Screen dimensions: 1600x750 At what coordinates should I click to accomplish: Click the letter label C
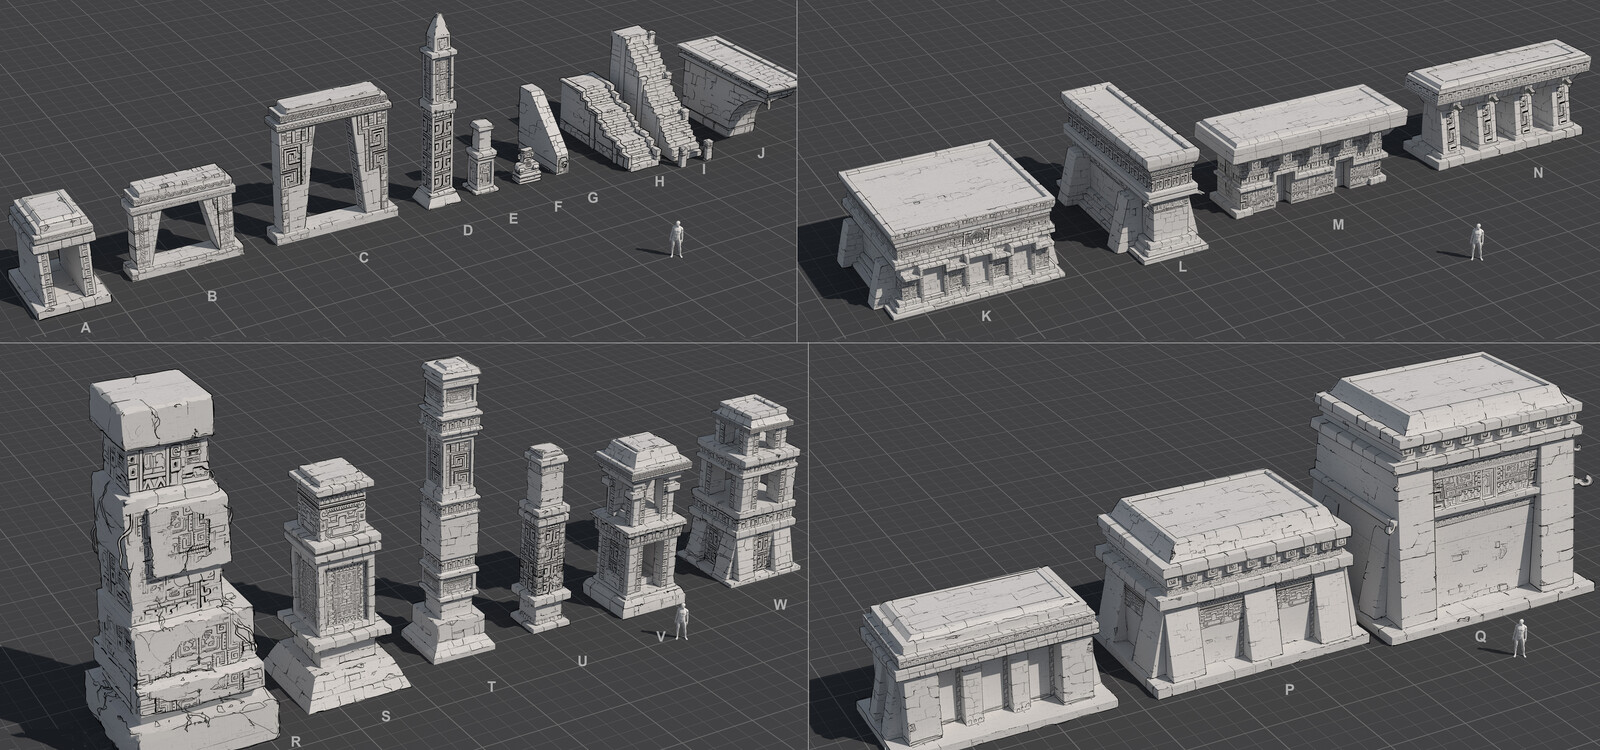click(364, 258)
